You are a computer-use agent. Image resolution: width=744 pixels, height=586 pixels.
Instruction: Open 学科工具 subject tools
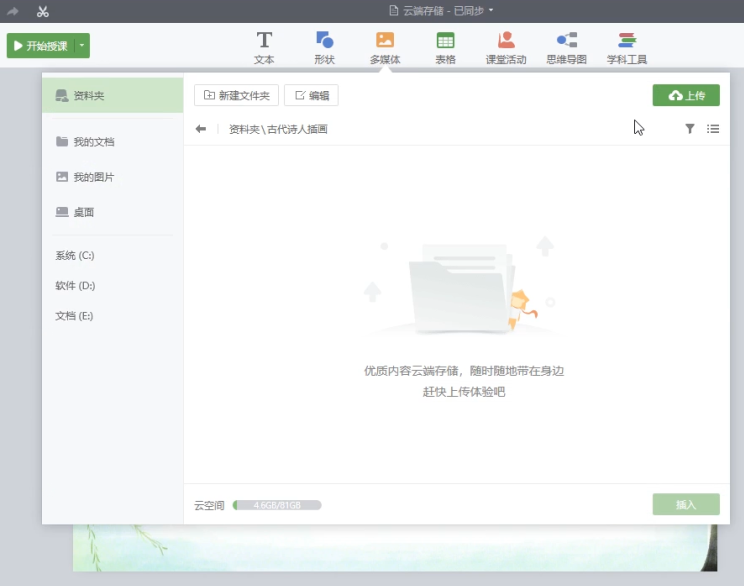(x=627, y=47)
